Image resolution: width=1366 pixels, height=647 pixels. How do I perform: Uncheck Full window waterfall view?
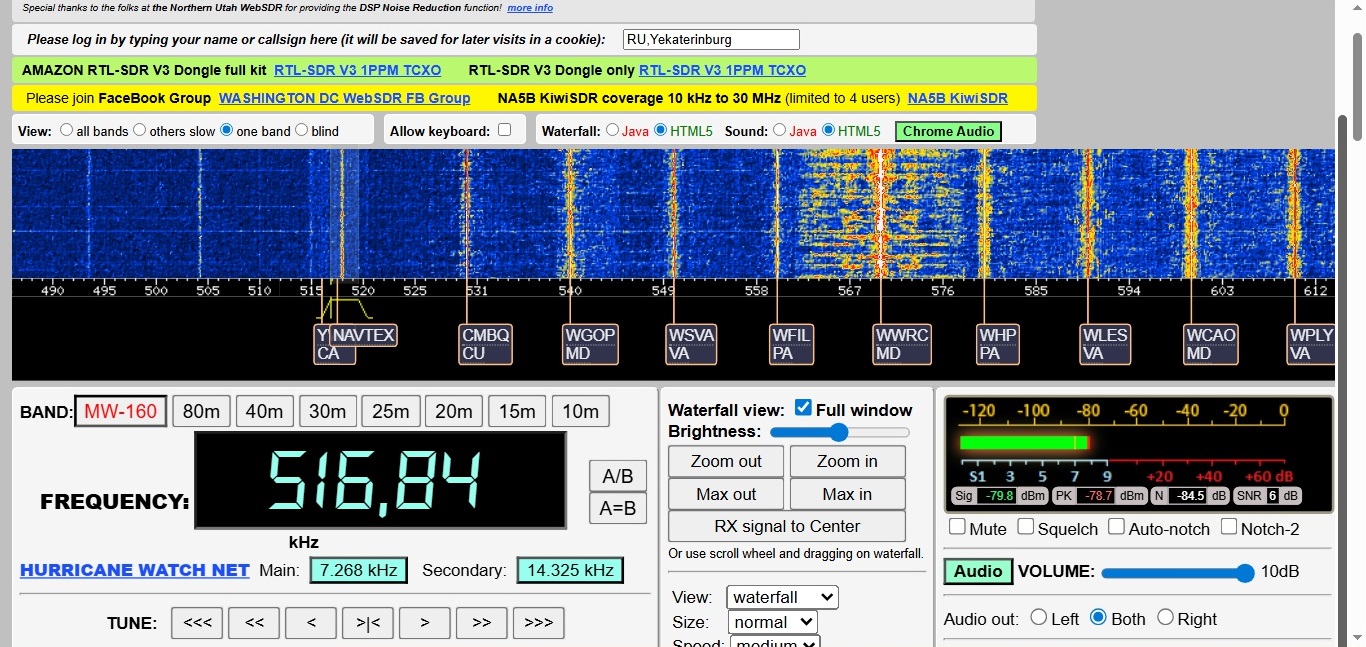tap(803, 408)
